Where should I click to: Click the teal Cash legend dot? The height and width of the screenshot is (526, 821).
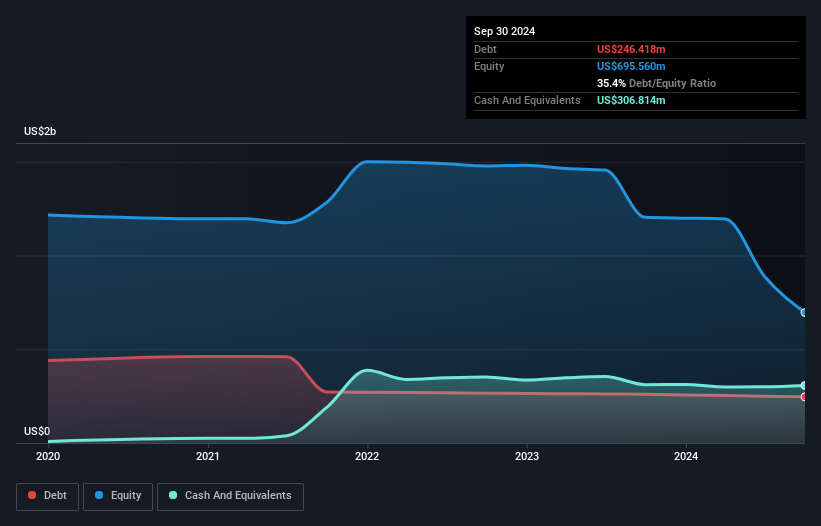[x=173, y=495]
